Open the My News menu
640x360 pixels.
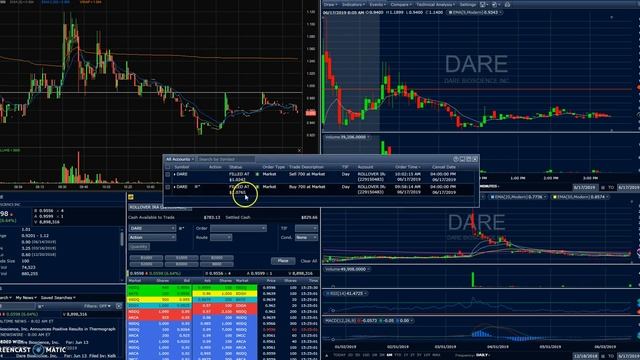(26, 298)
